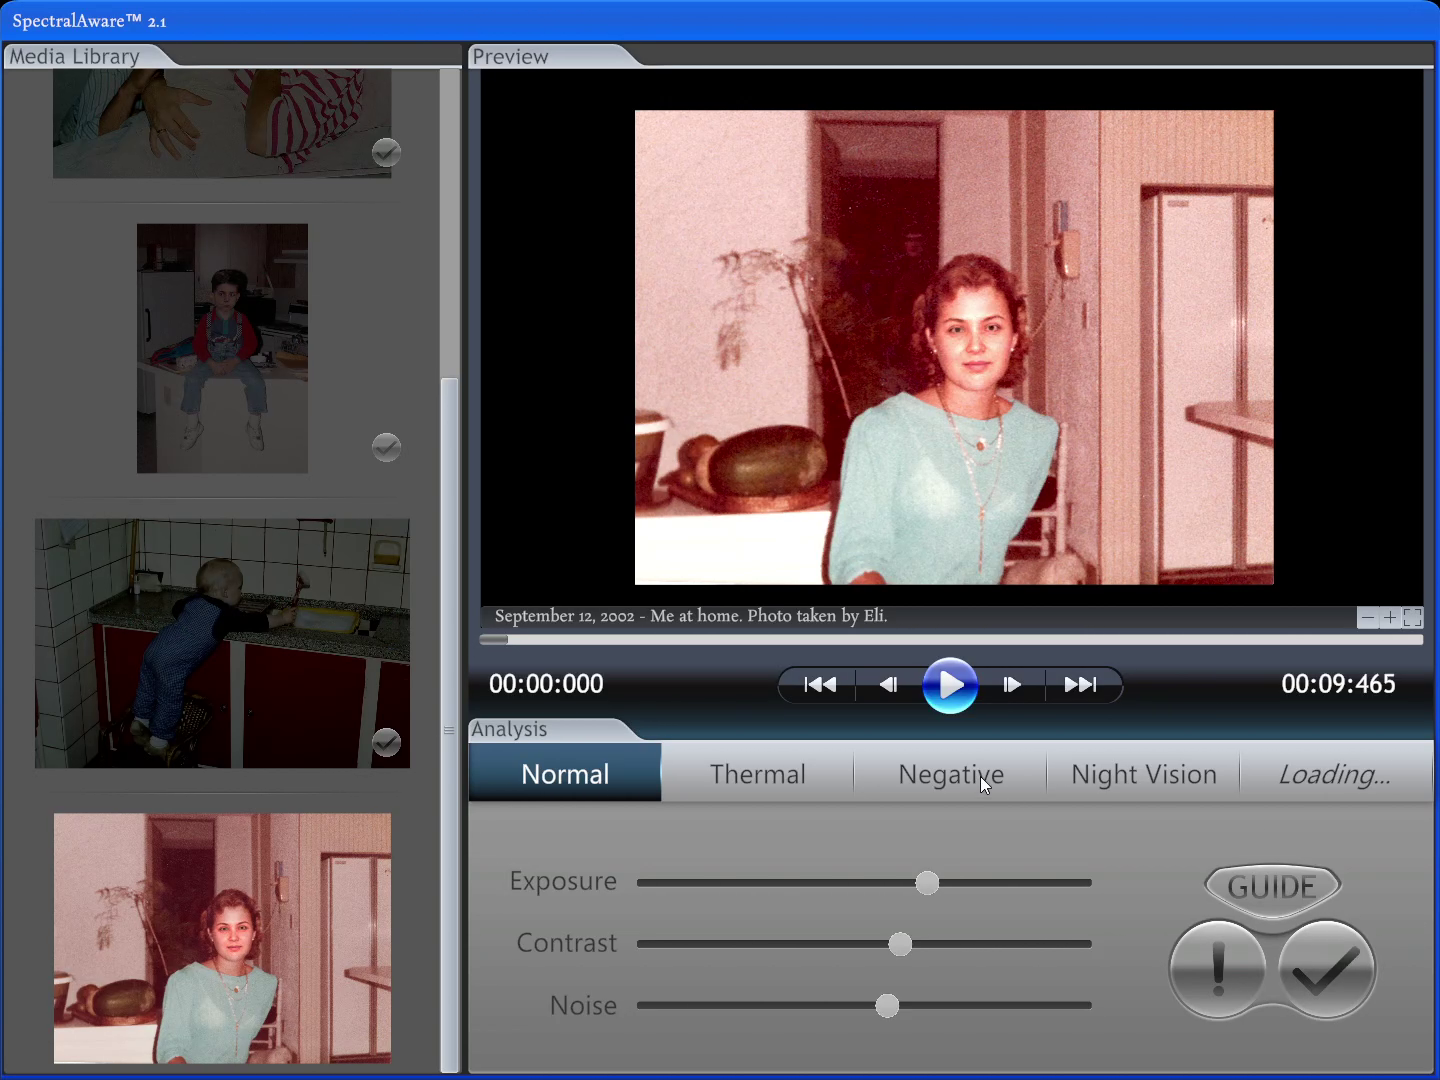The height and width of the screenshot is (1080, 1440).
Task: Click the Loading... tab
Action: point(1335,774)
